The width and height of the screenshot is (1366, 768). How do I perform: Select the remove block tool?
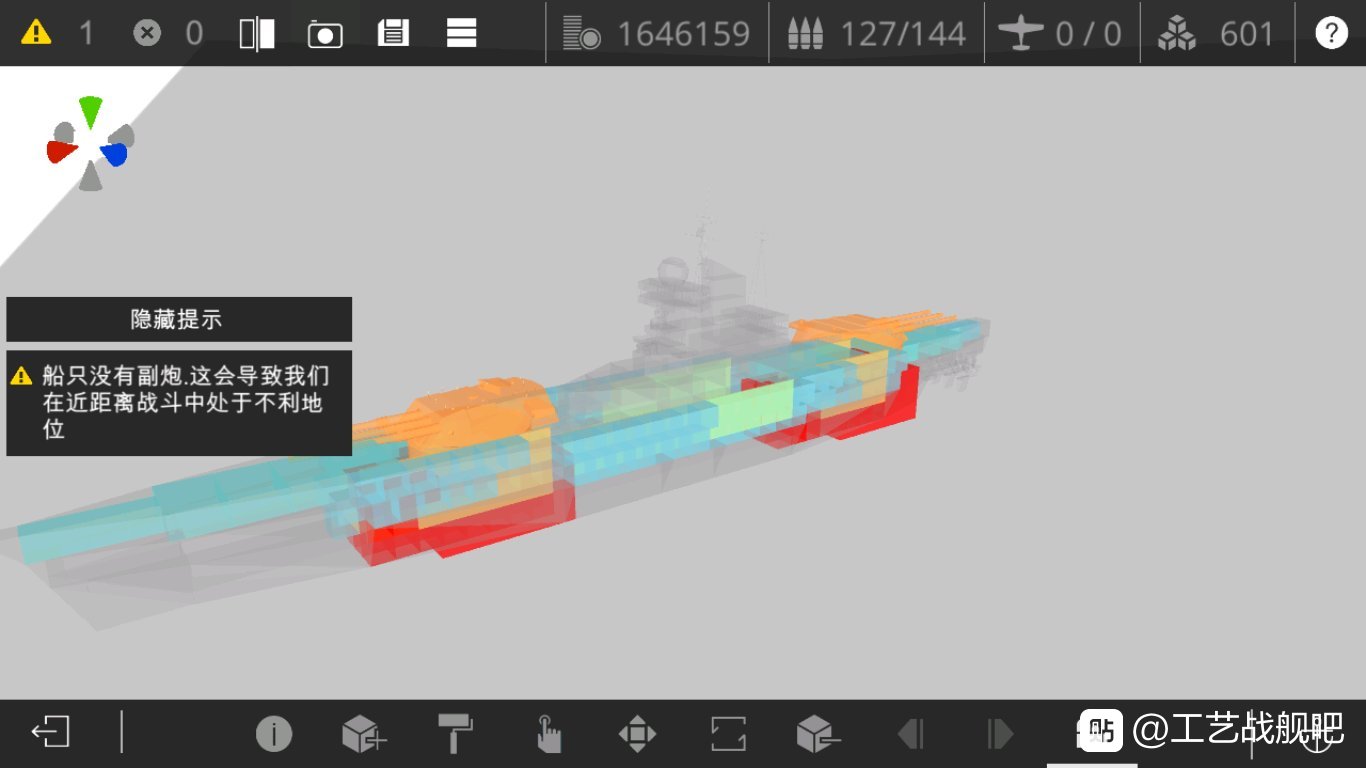coord(818,734)
